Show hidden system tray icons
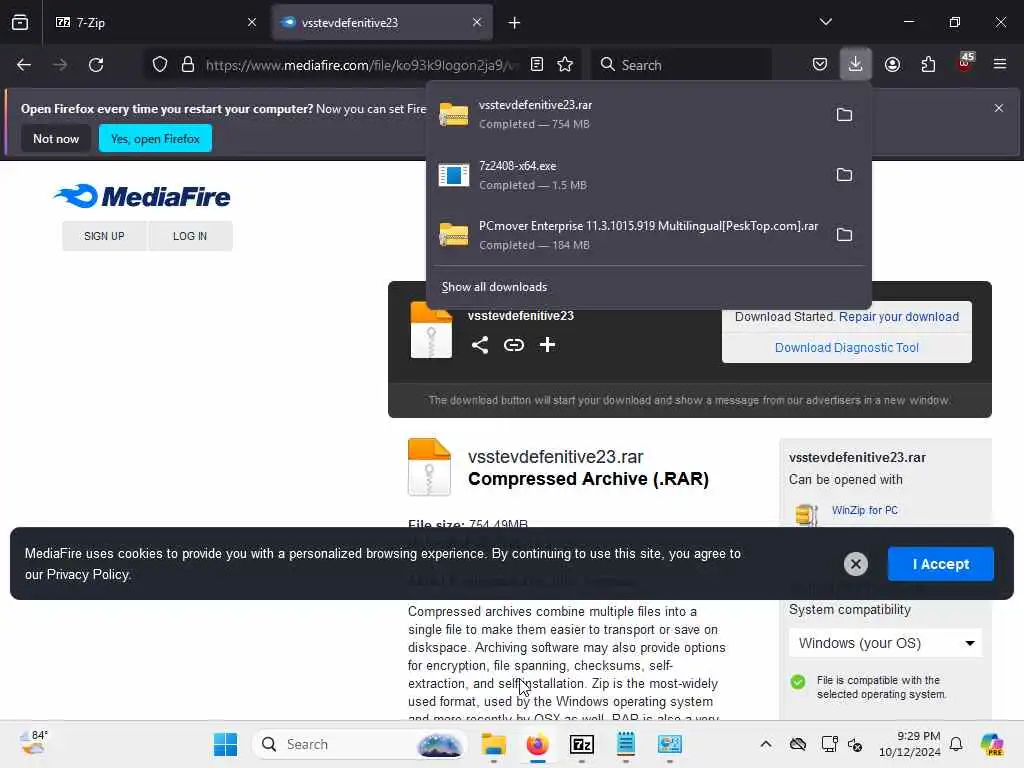1024x768 pixels. pos(766,744)
